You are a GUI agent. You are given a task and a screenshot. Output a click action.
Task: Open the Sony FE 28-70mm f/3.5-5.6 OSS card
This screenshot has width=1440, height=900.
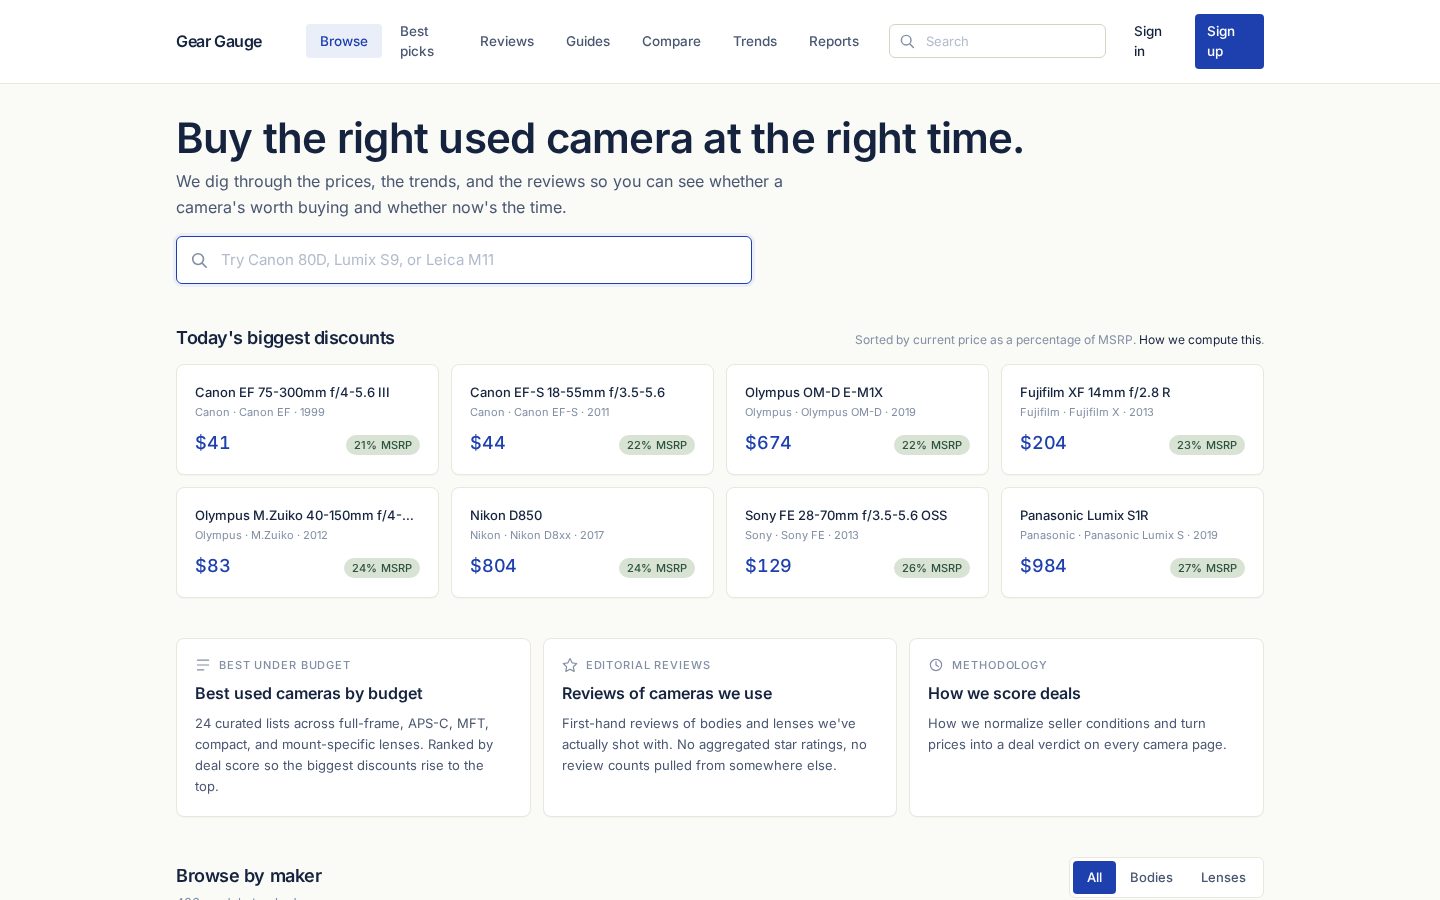(x=857, y=542)
